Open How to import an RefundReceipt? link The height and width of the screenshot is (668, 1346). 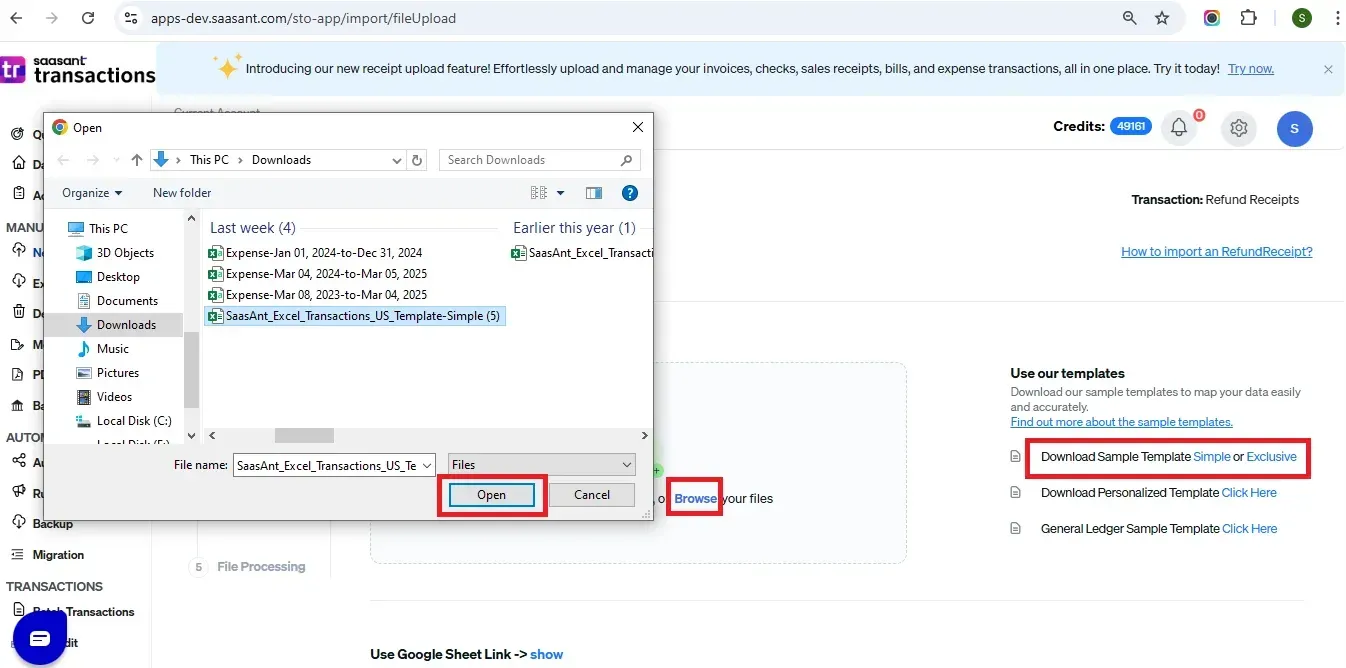point(1217,252)
